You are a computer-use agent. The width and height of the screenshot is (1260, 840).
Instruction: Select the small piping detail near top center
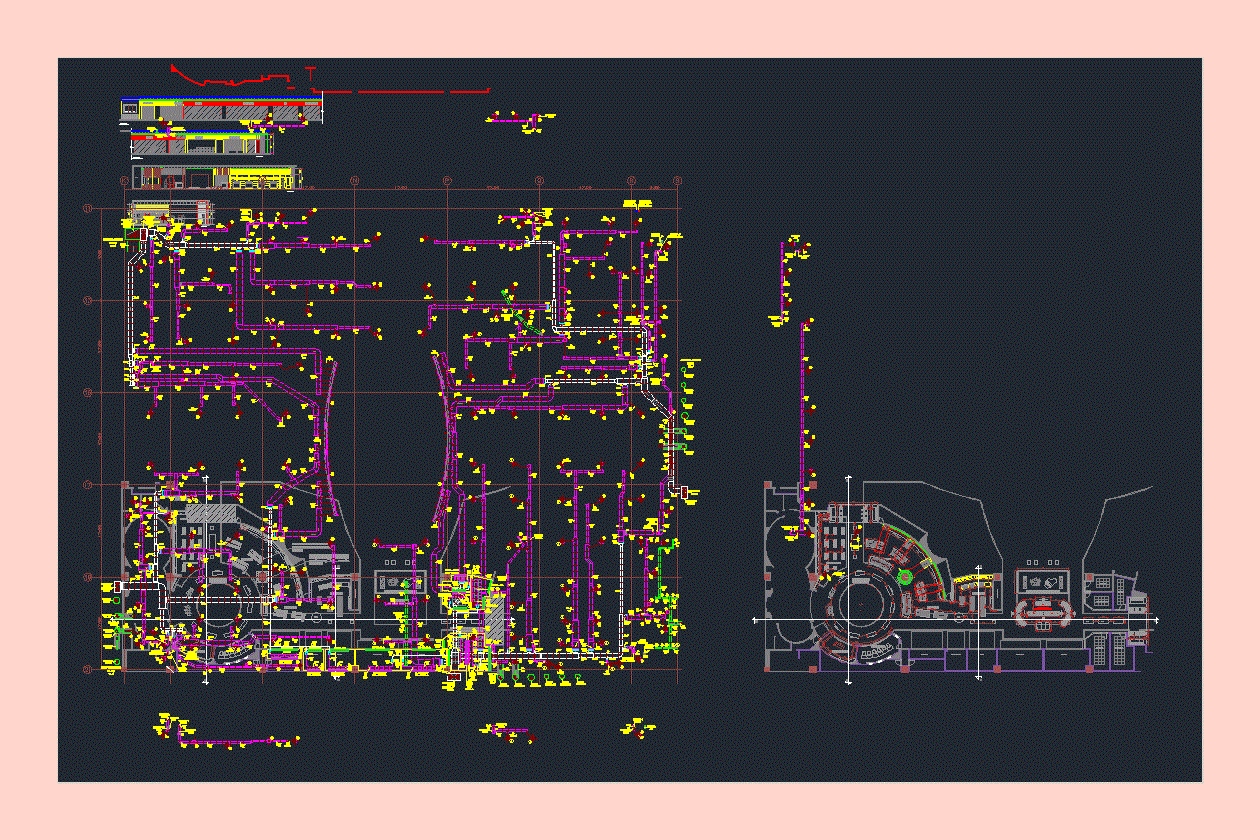(521, 121)
